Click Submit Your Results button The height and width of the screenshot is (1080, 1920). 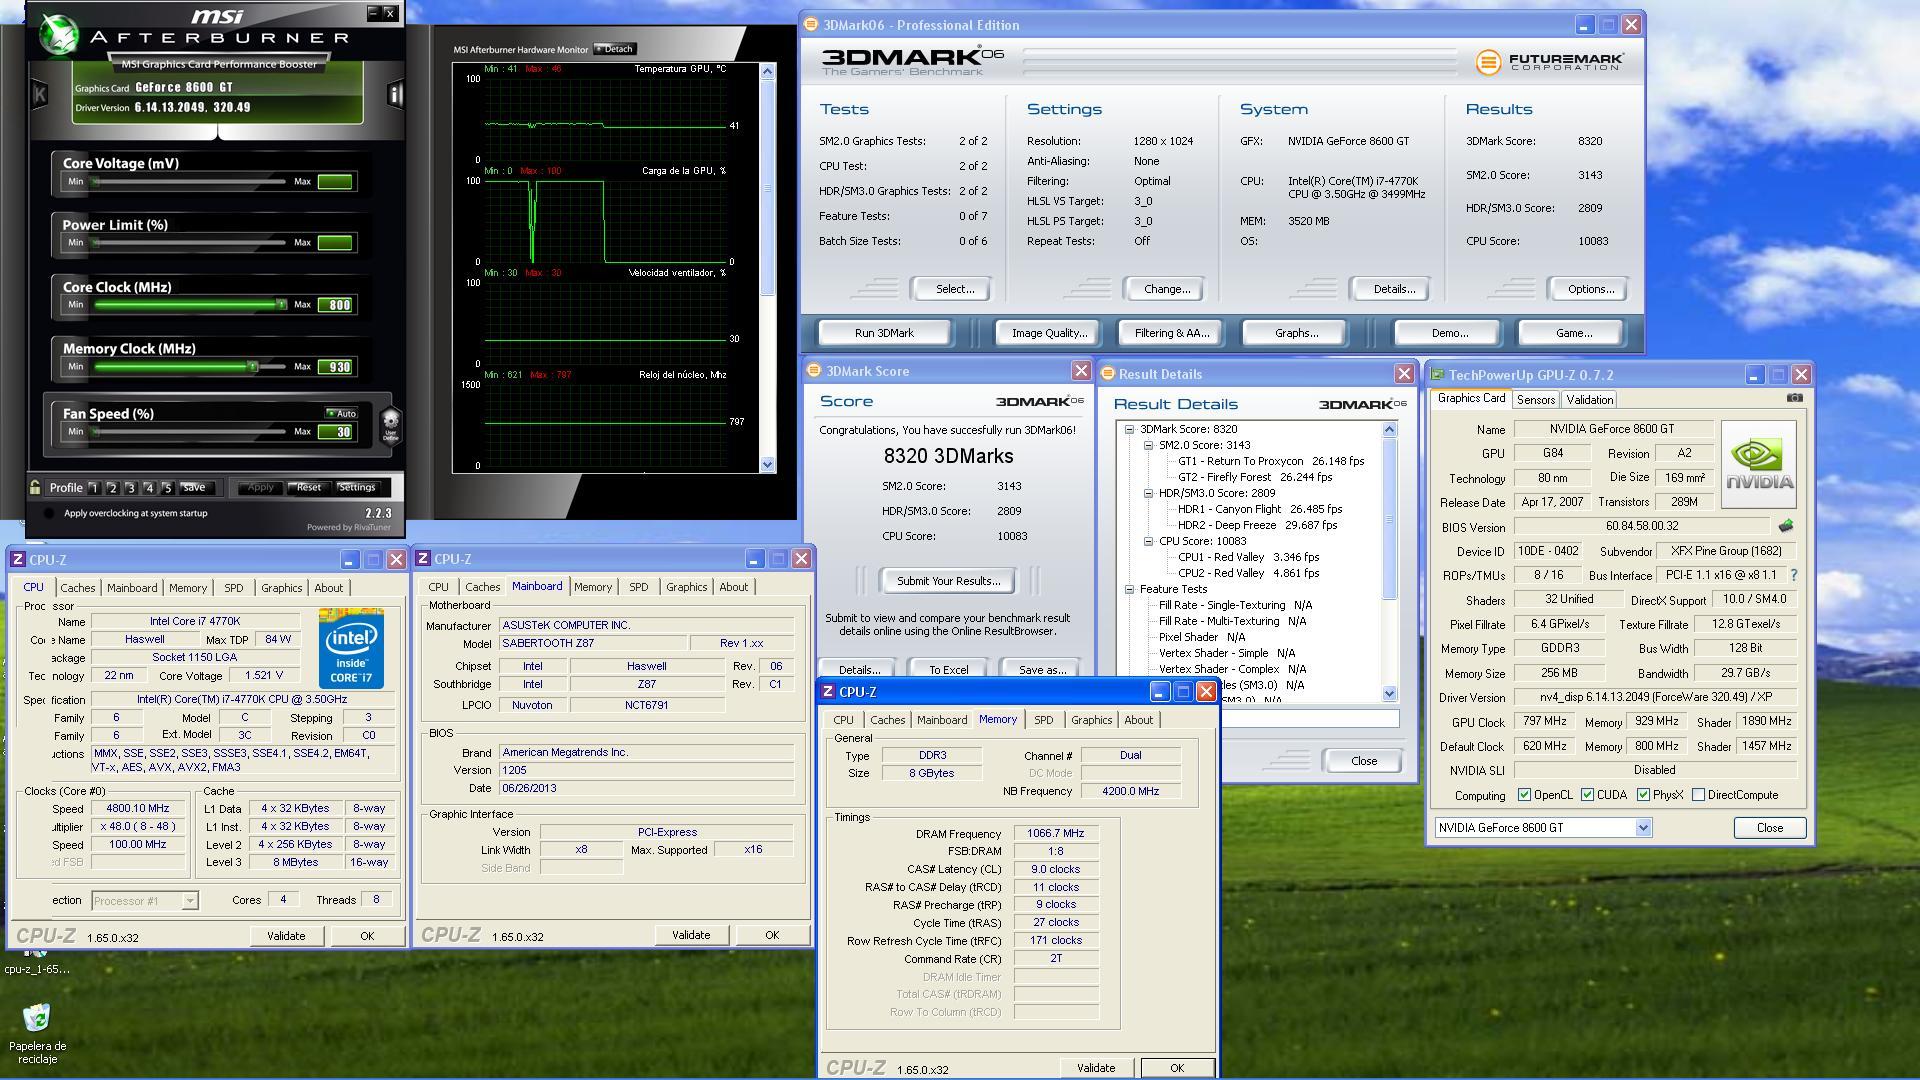click(948, 581)
